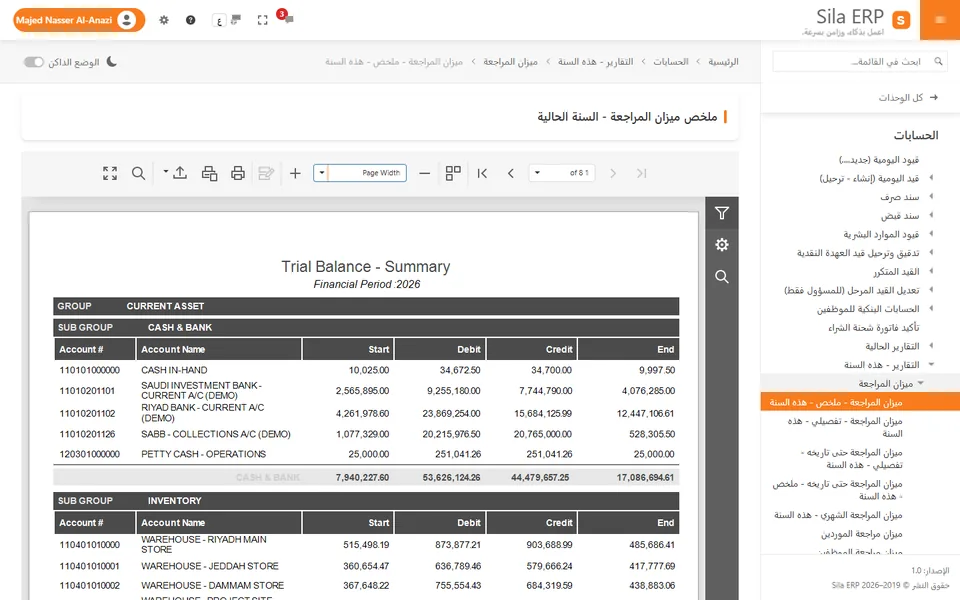Jump to last report page
The width and height of the screenshot is (960, 600).
(x=642, y=173)
